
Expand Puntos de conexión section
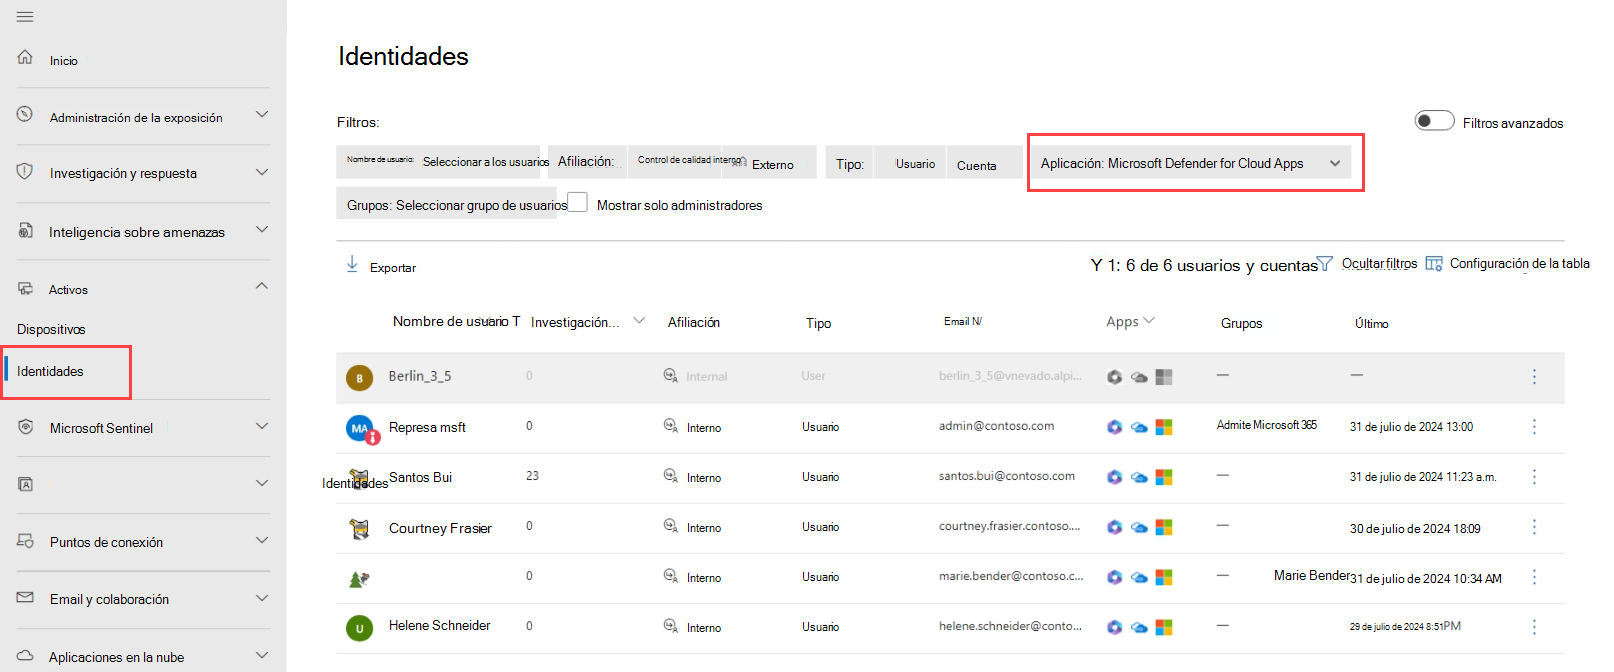(x=262, y=540)
